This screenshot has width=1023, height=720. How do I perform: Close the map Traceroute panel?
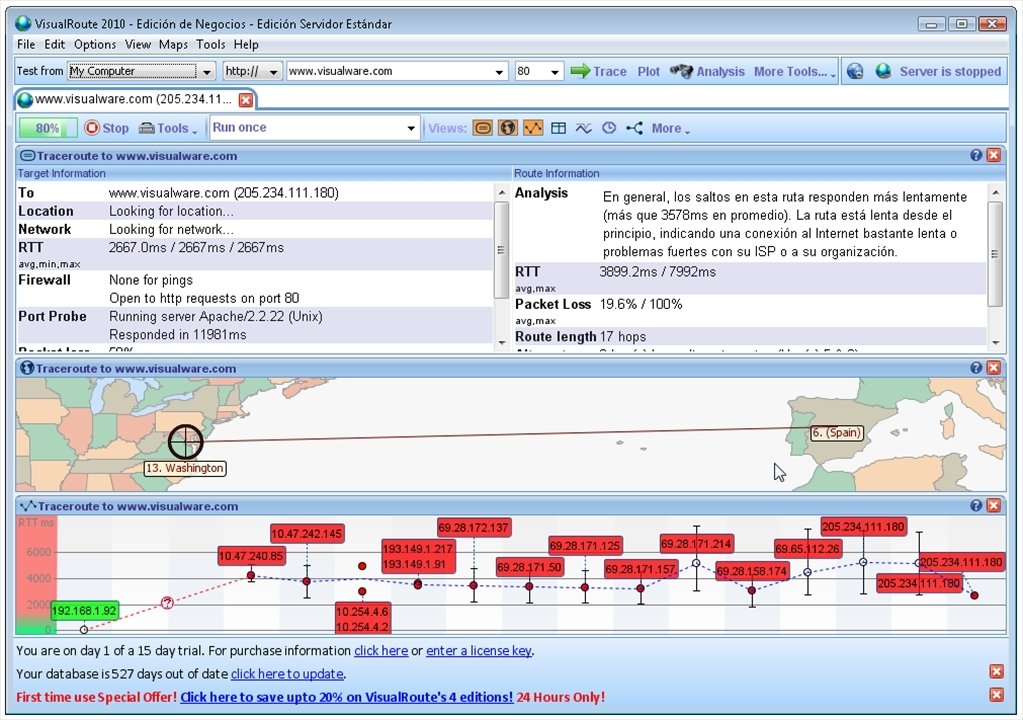pos(994,368)
